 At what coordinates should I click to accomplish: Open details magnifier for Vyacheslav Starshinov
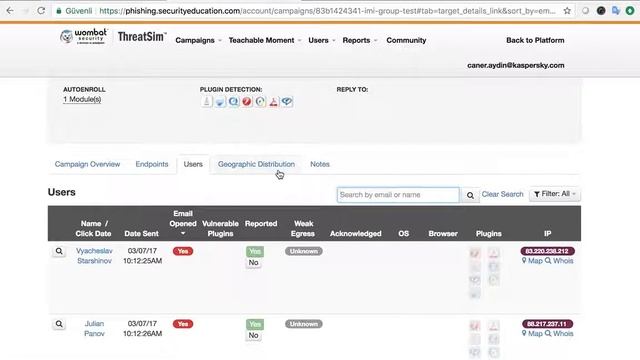click(59, 251)
